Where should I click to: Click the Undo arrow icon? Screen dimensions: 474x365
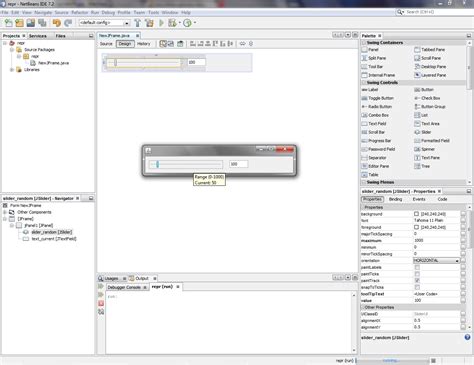[57, 23]
